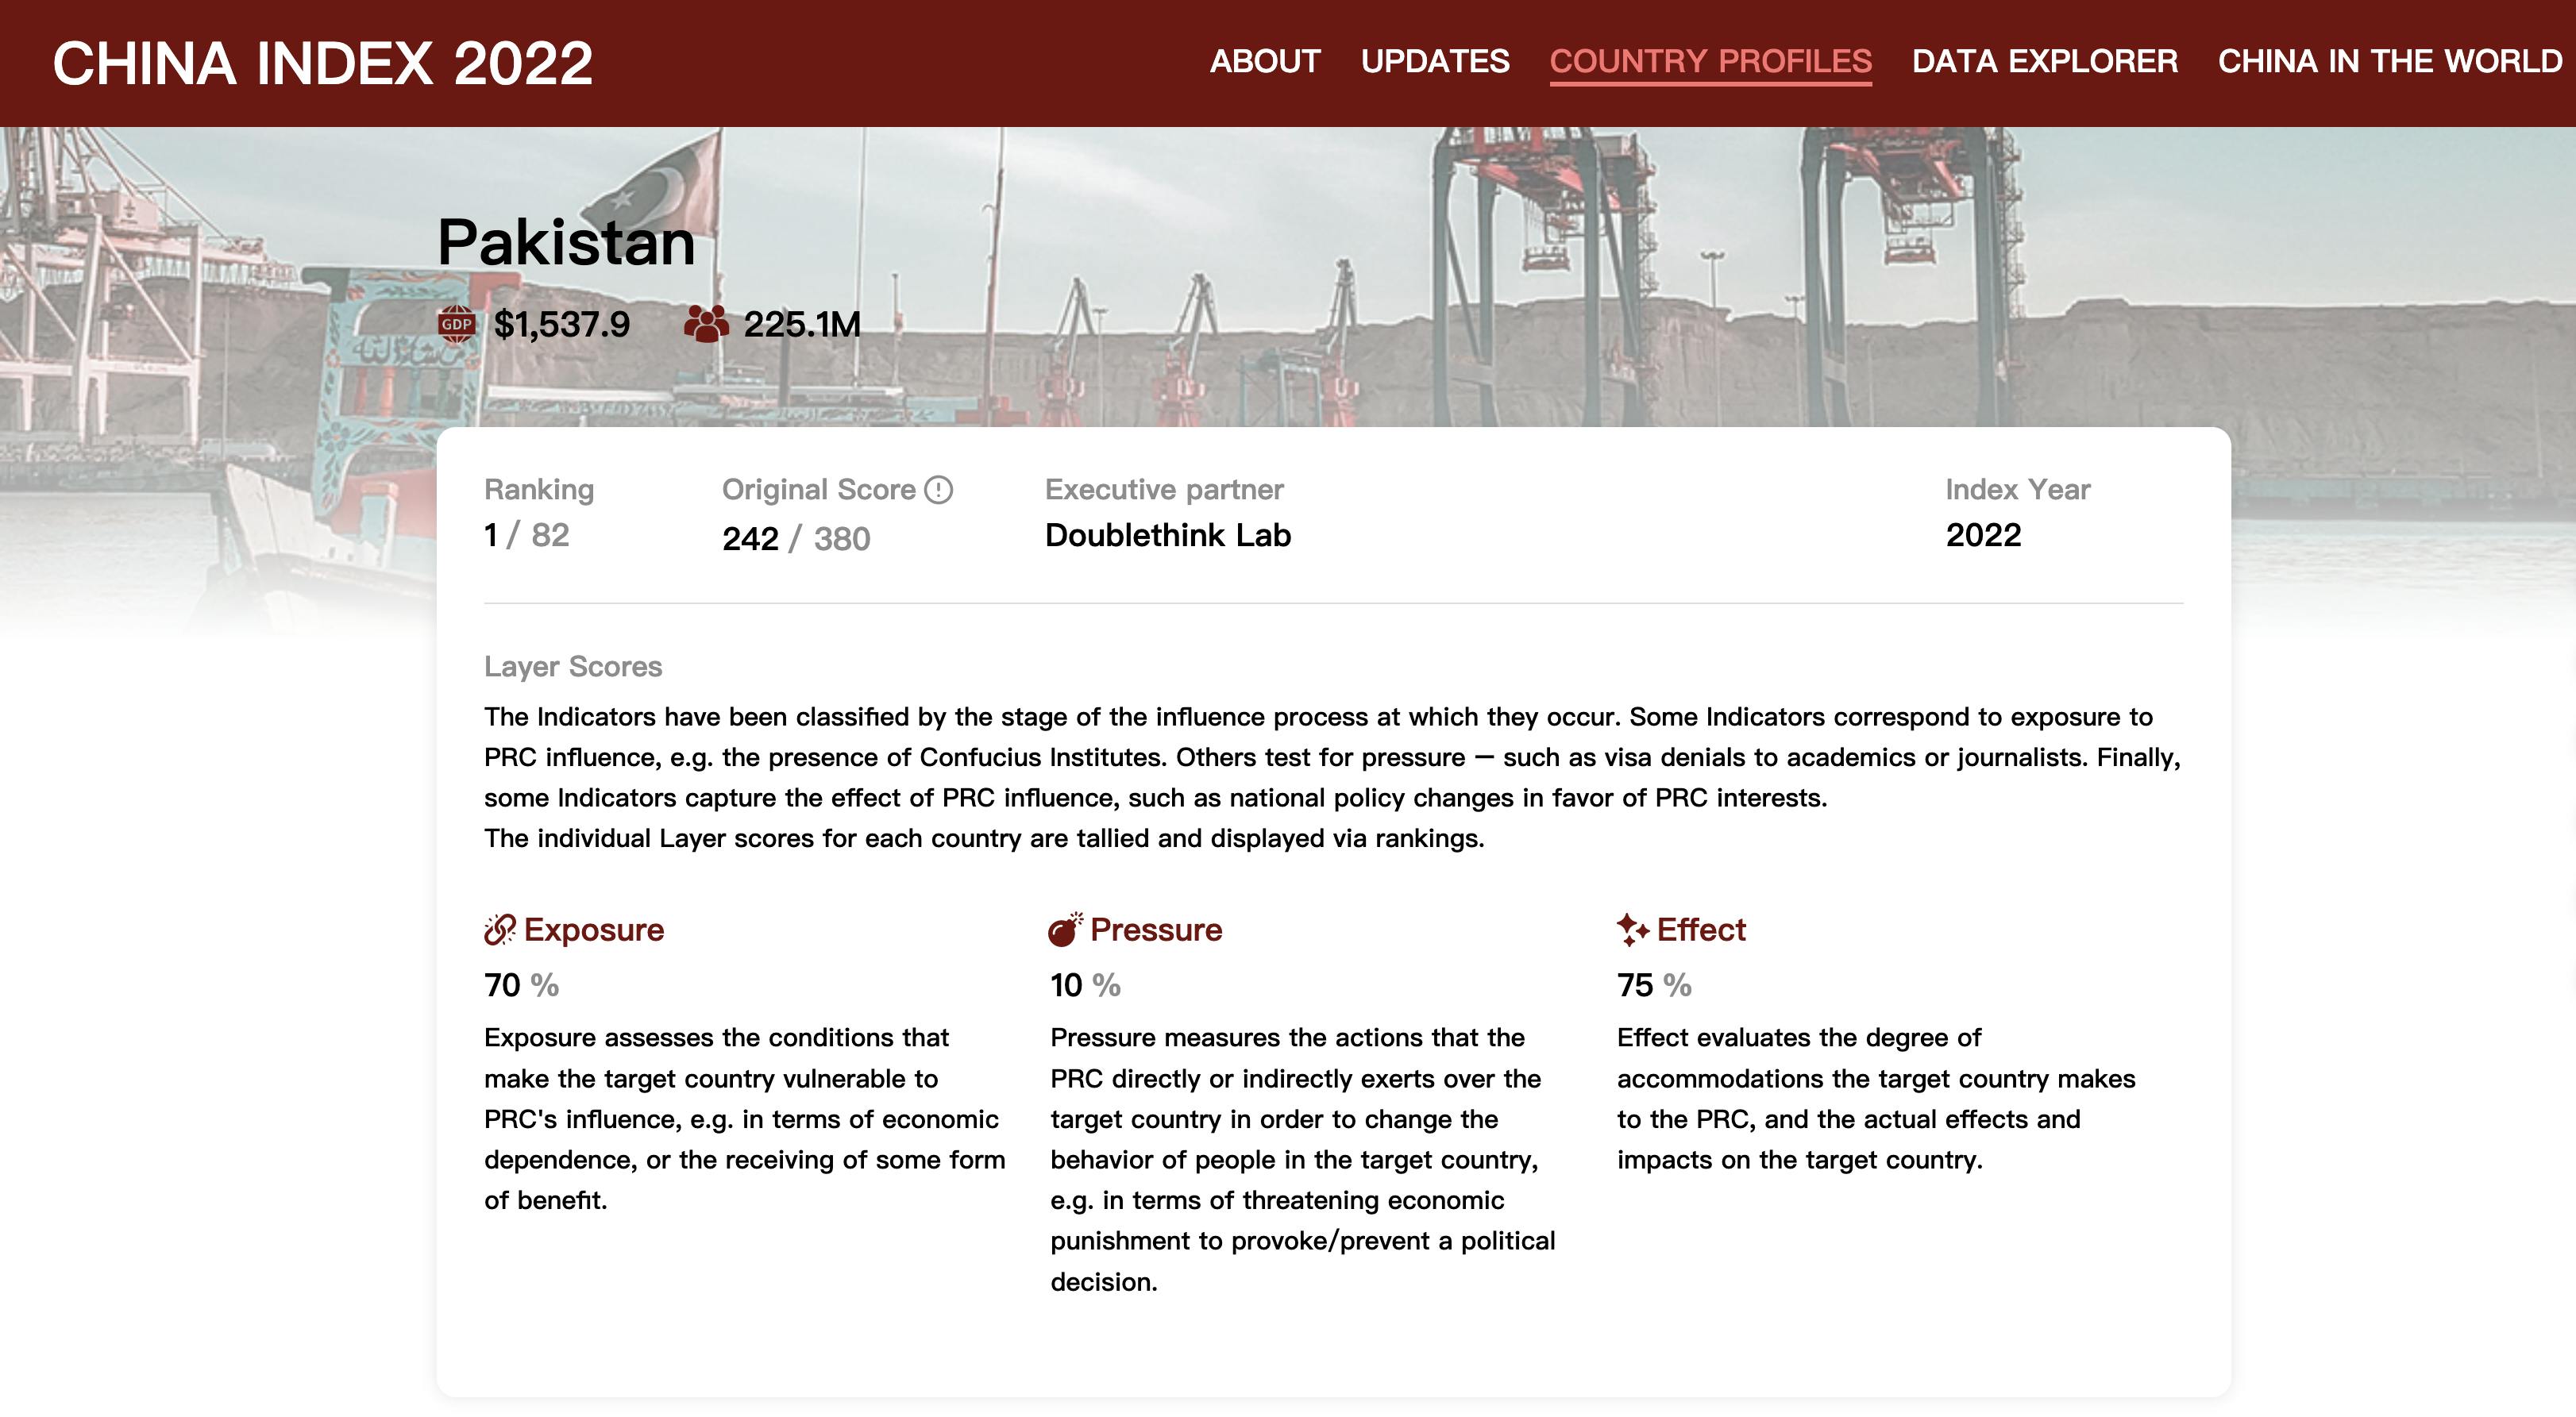The image size is (2576, 1417).
Task: Click the Doublethink Lab partner name
Action: (x=1168, y=535)
